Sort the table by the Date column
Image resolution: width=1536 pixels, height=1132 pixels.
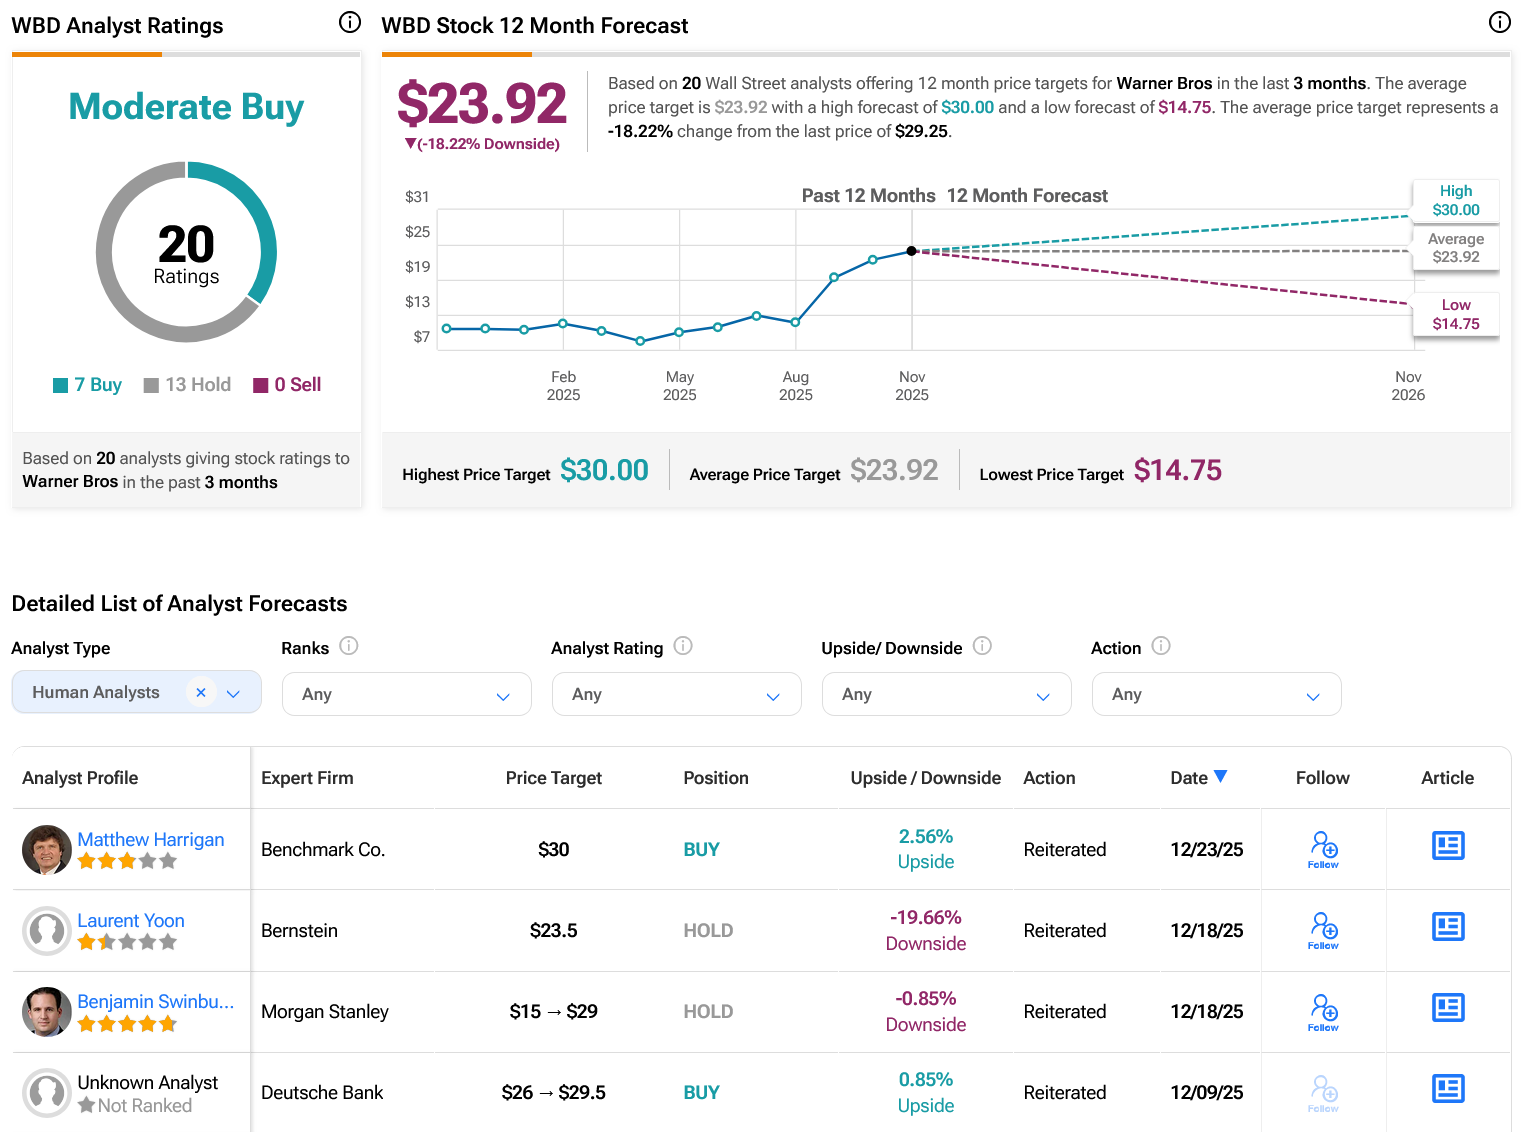1199,777
